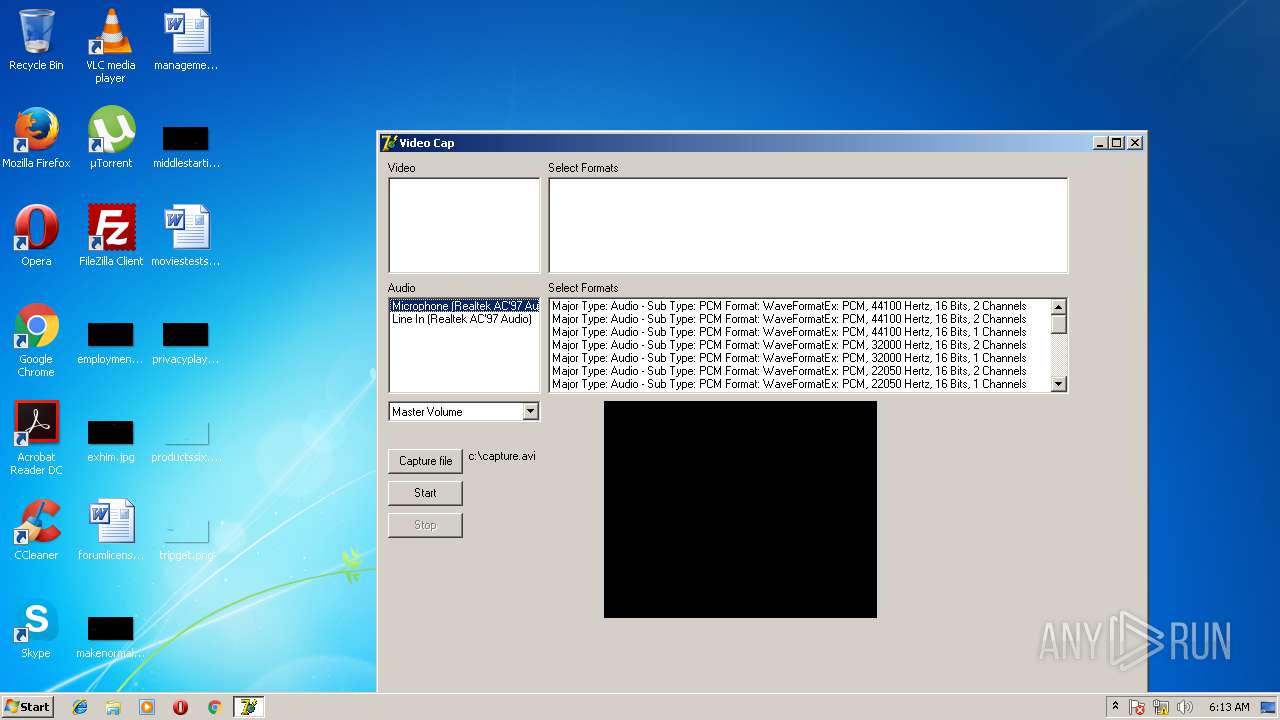1280x720 pixels.
Task: Click audio formats scrollbar up arrow
Action: [1059, 307]
